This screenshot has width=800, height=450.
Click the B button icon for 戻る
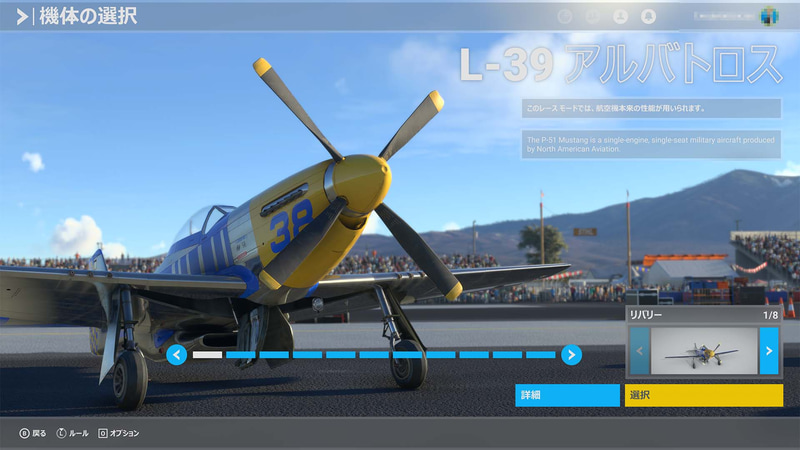pos(24,433)
